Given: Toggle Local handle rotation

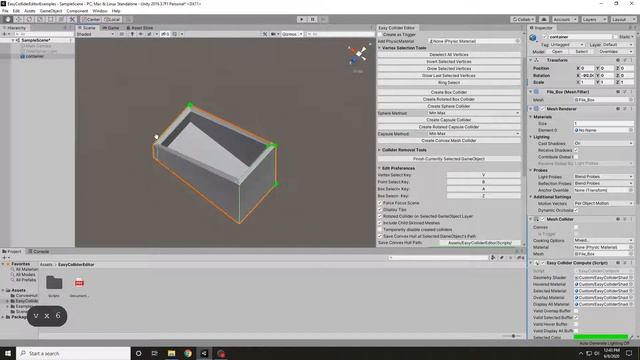Looking at the screenshot, I should pos(111,19).
